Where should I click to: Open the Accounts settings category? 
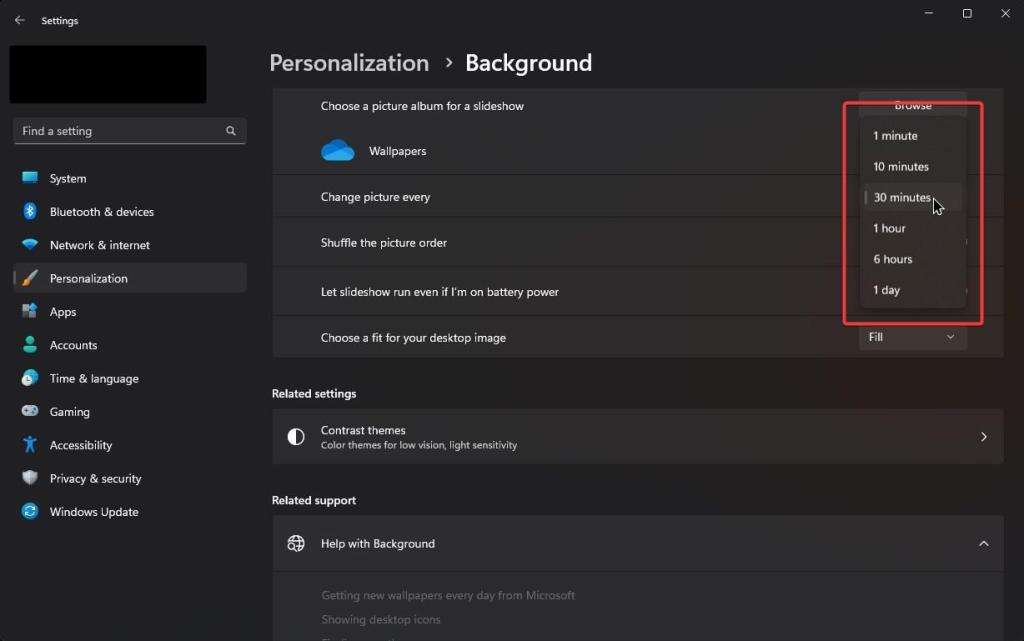129,345
